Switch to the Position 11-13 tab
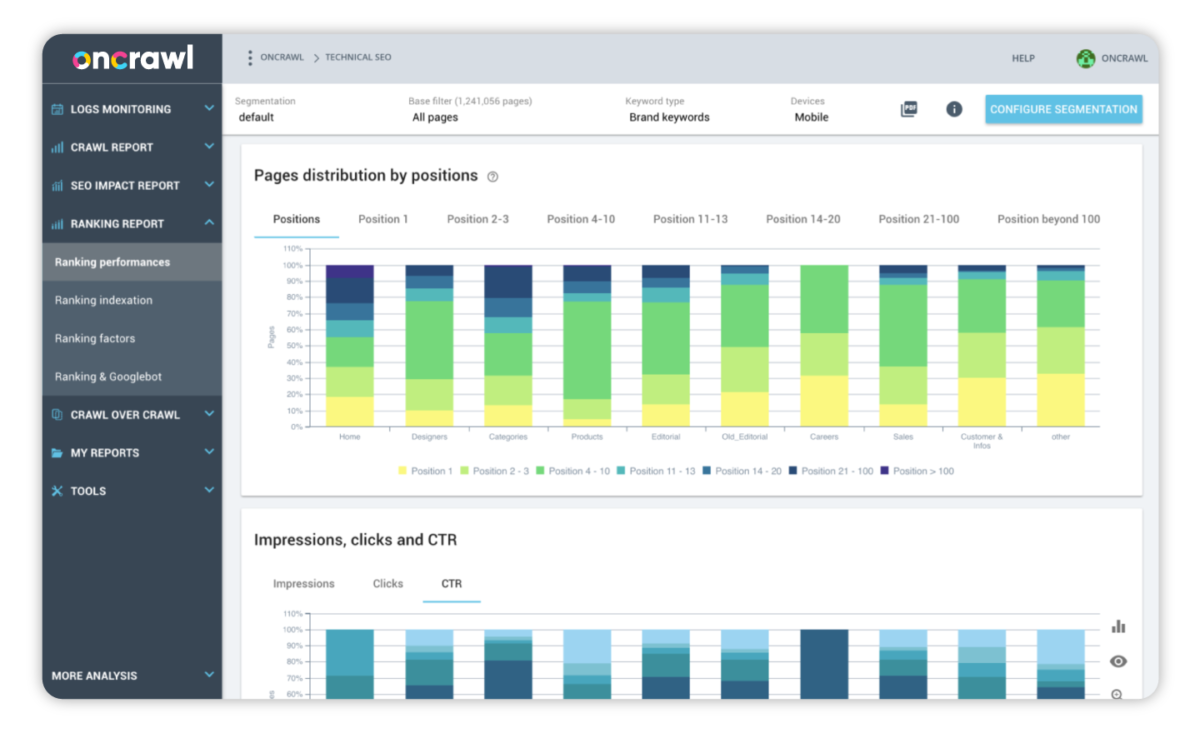The width and height of the screenshot is (1200, 733). 691,219
